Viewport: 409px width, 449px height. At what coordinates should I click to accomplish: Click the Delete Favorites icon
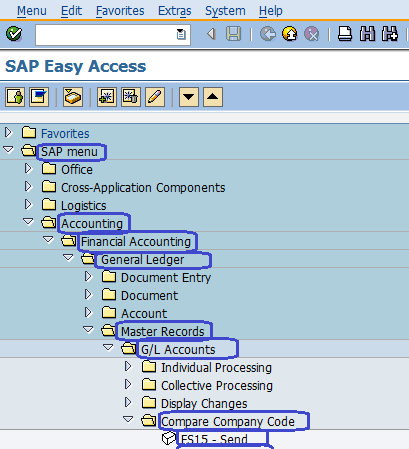coord(131,97)
